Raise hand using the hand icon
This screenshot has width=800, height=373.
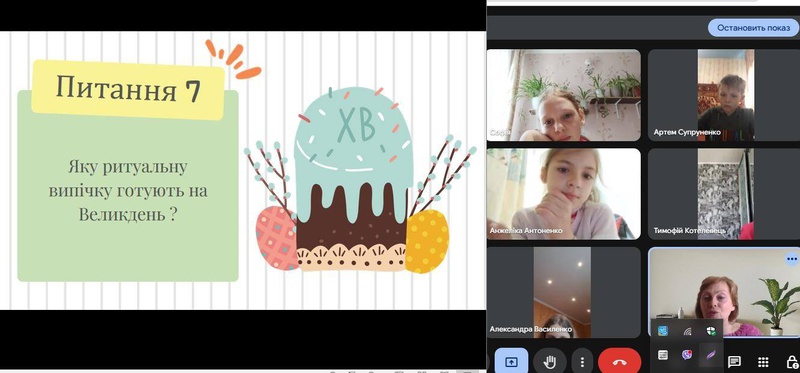click(x=549, y=362)
